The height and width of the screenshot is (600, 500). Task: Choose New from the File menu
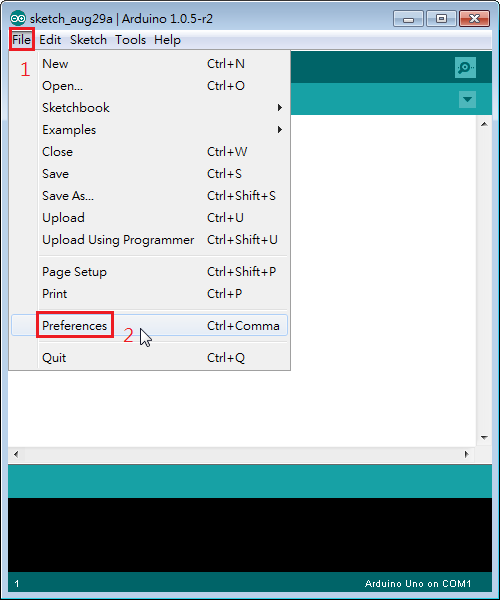tap(149, 64)
